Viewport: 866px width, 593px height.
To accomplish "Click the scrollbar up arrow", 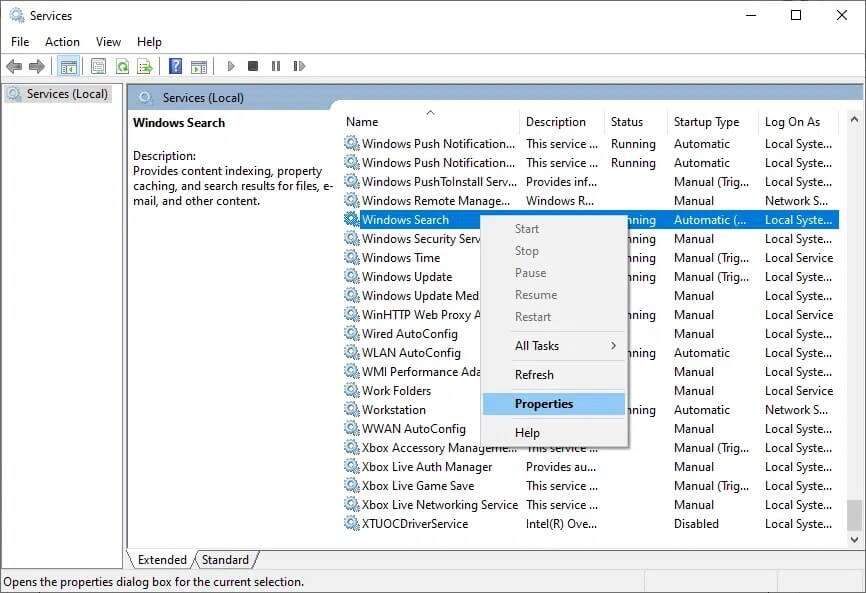I will 854,119.
